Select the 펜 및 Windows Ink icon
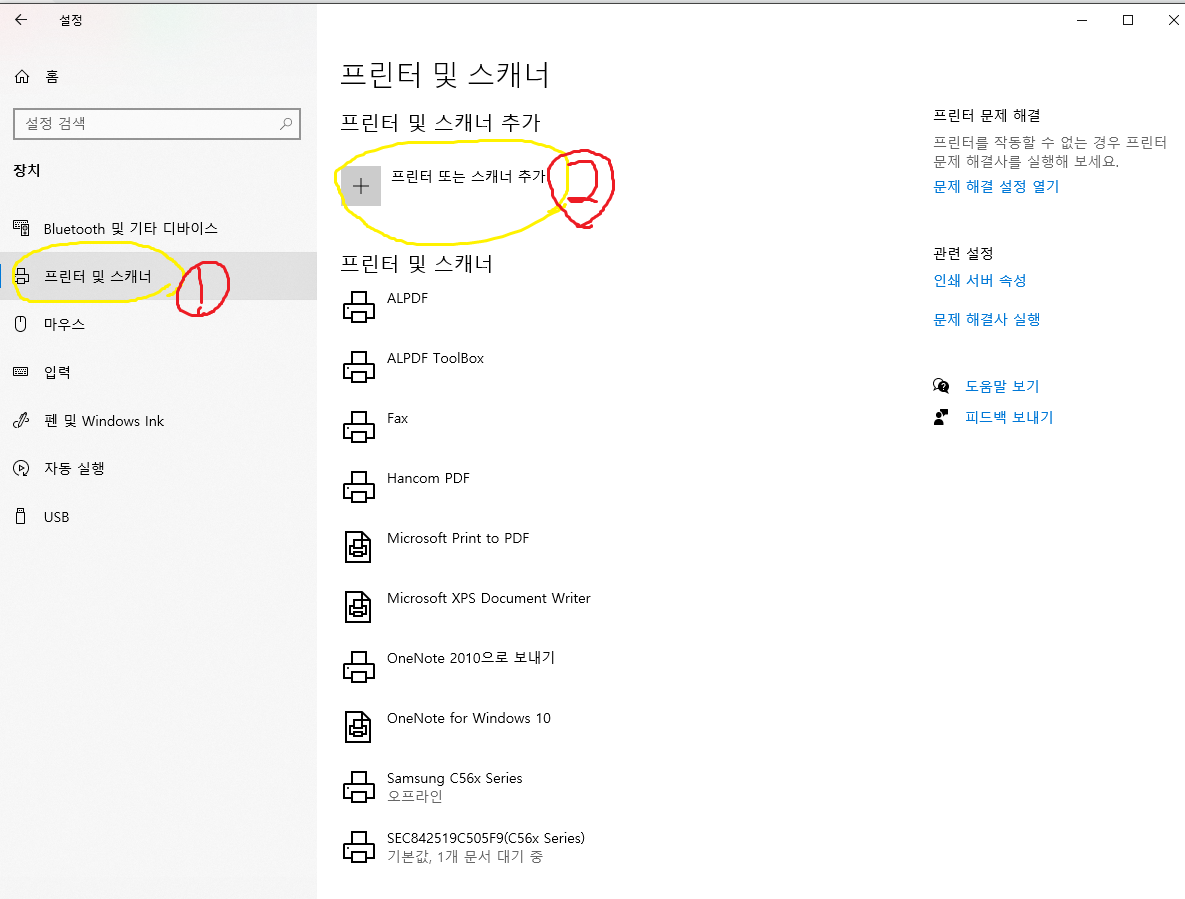Image resolution: width=1185 pixels, height=899 pixels. (22, 420)
